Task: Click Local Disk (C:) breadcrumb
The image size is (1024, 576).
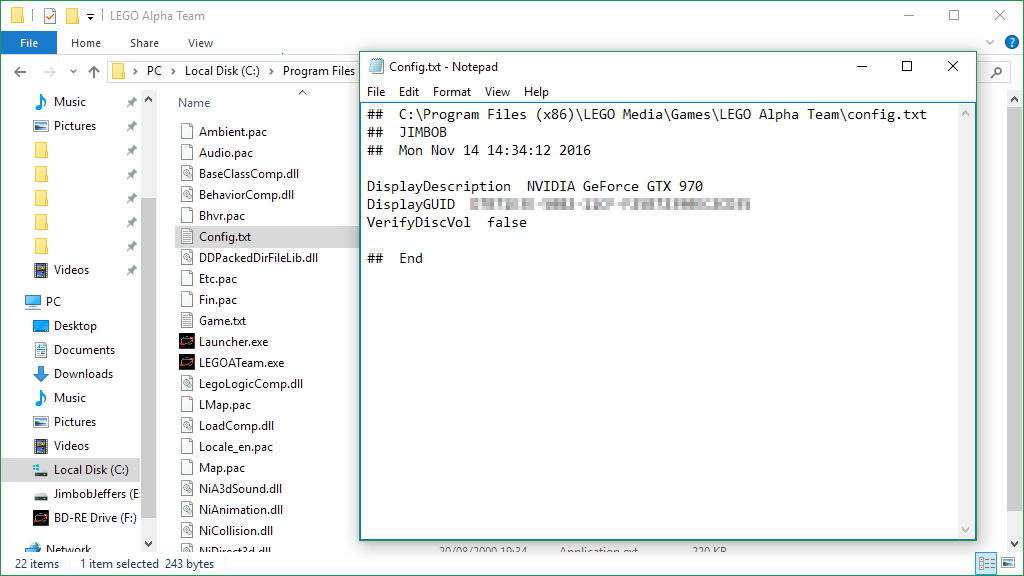Action: pos(222,71)
